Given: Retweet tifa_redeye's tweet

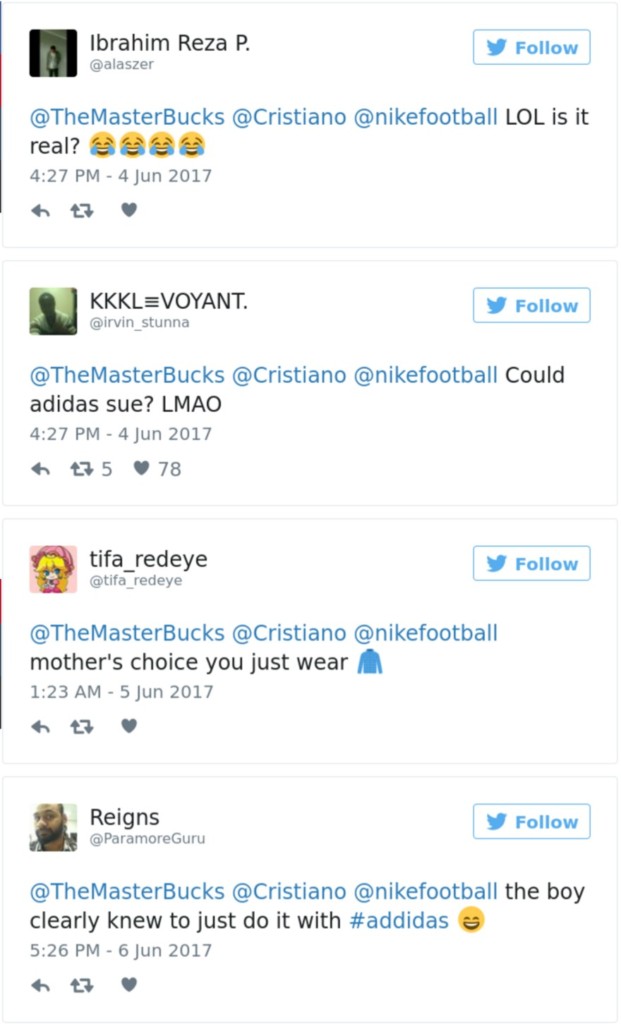Looking at the screenshot, I should [82, 726].
